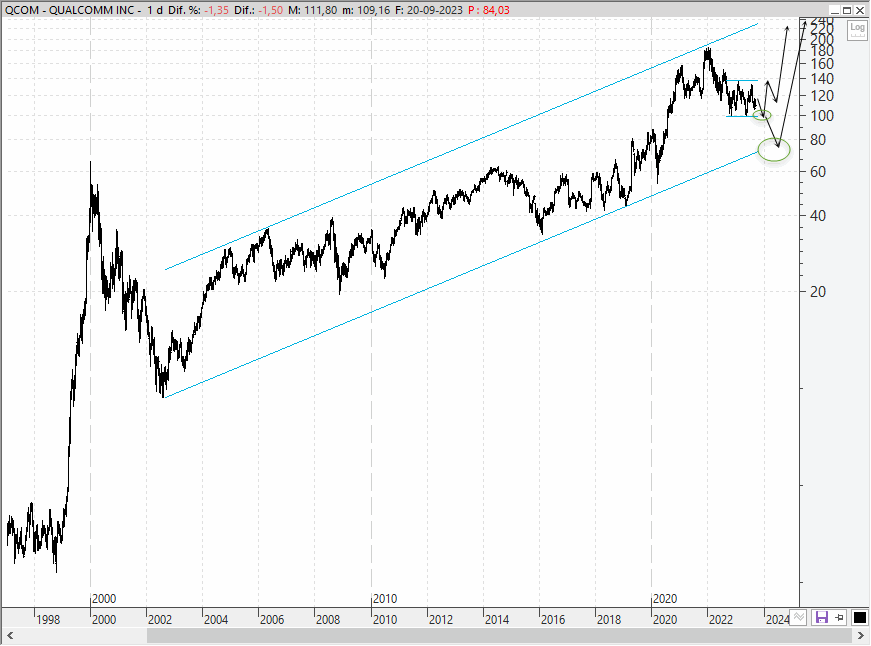
Task: Click the Dif. % value -1,35
Action: pos(215,10)
